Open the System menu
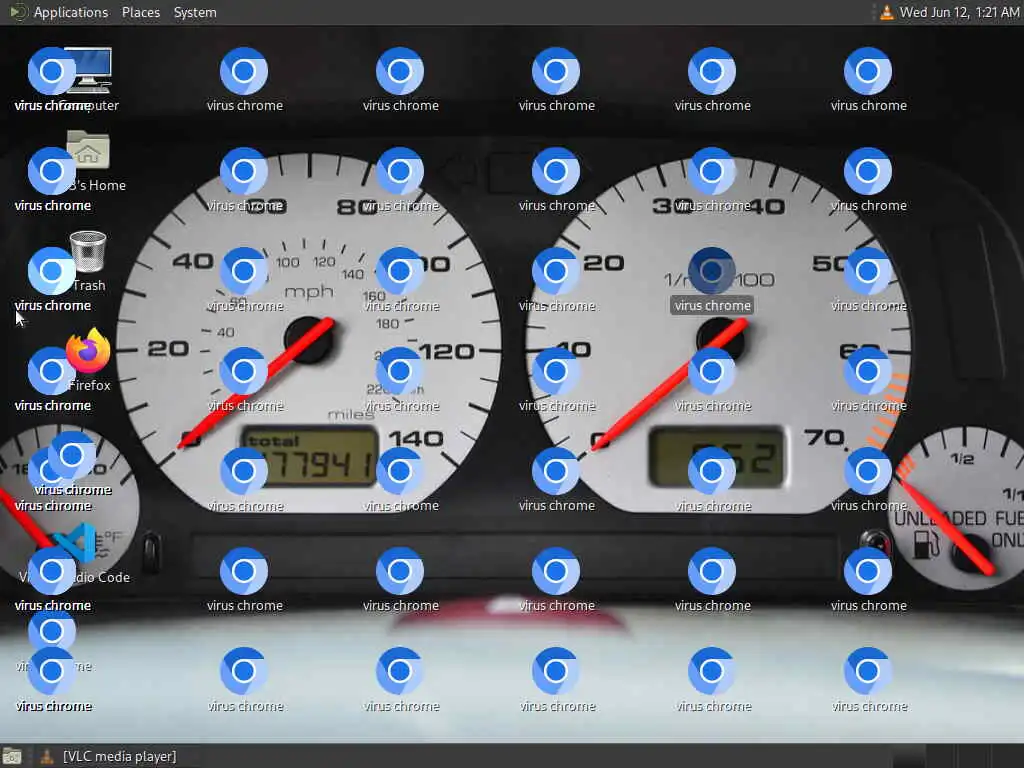 [x=195, y=12]
